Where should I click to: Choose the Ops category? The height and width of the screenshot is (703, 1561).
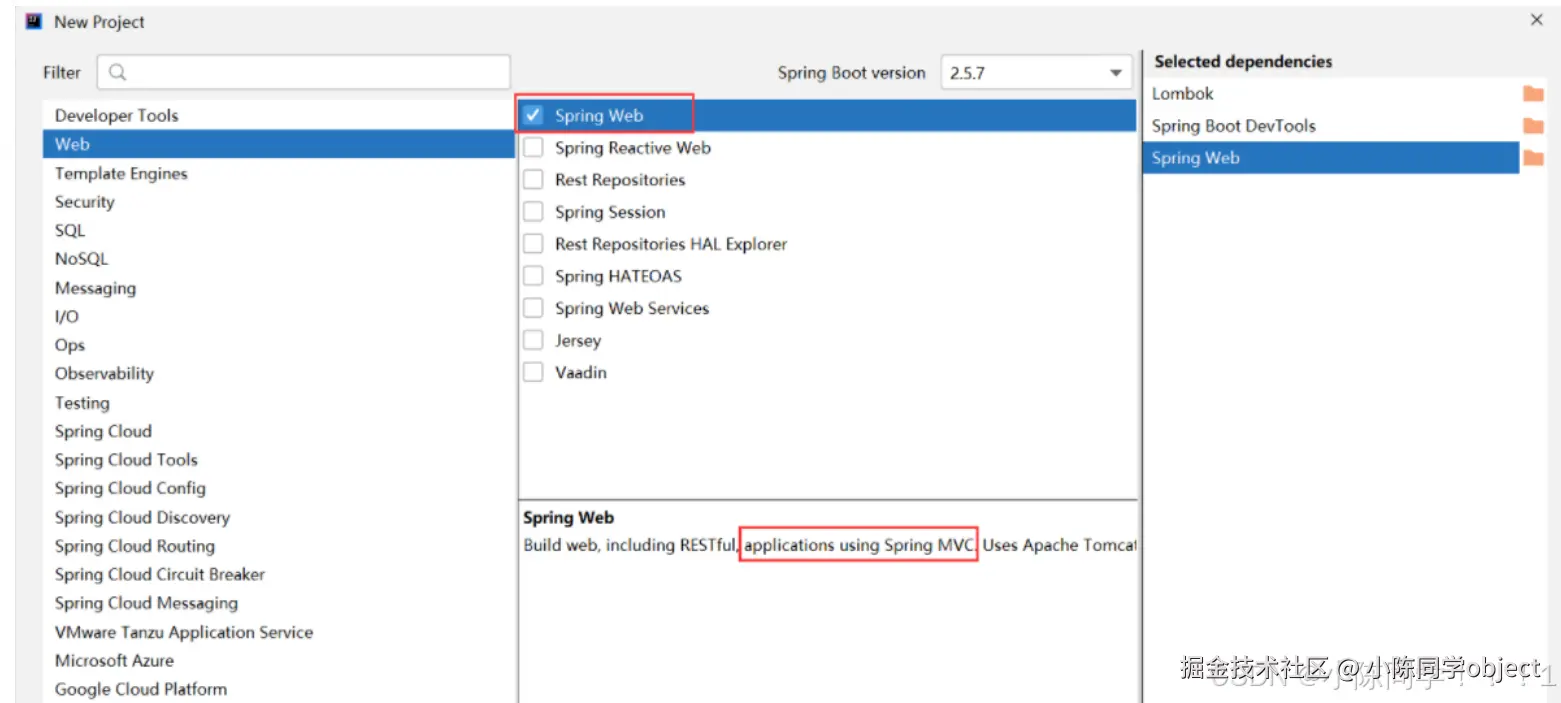point(278,345)
